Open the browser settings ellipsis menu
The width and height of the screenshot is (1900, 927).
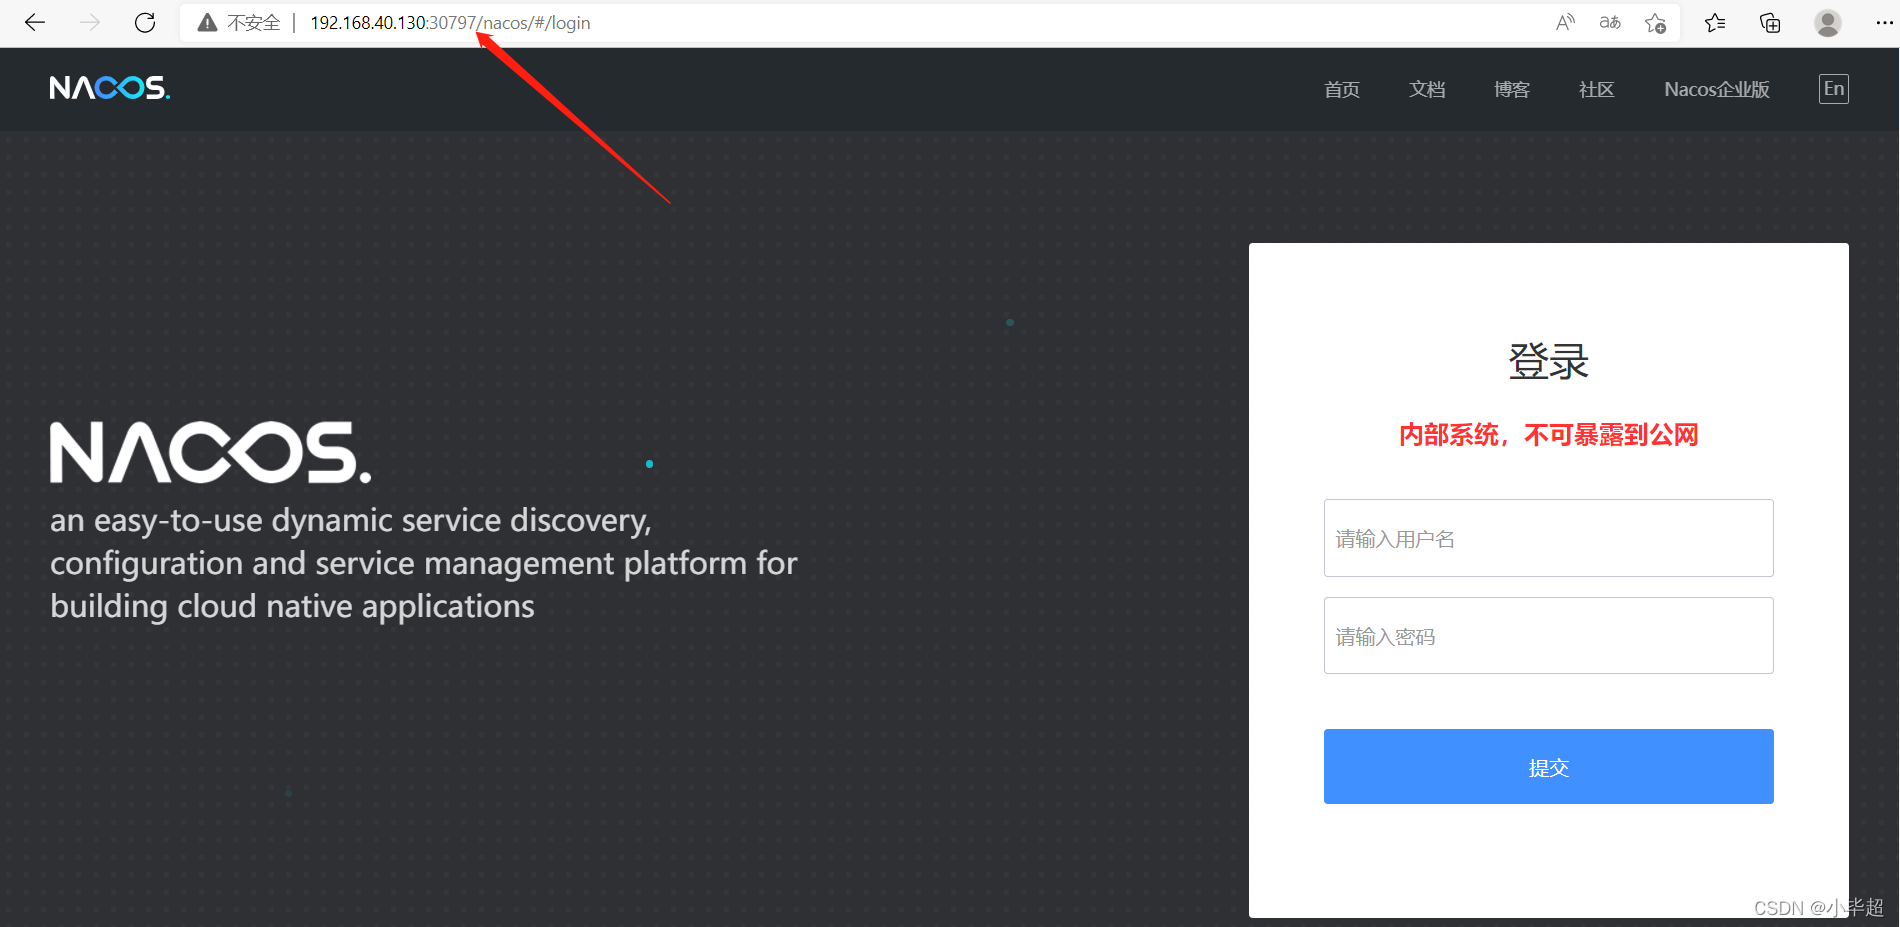pos(1884,22)
